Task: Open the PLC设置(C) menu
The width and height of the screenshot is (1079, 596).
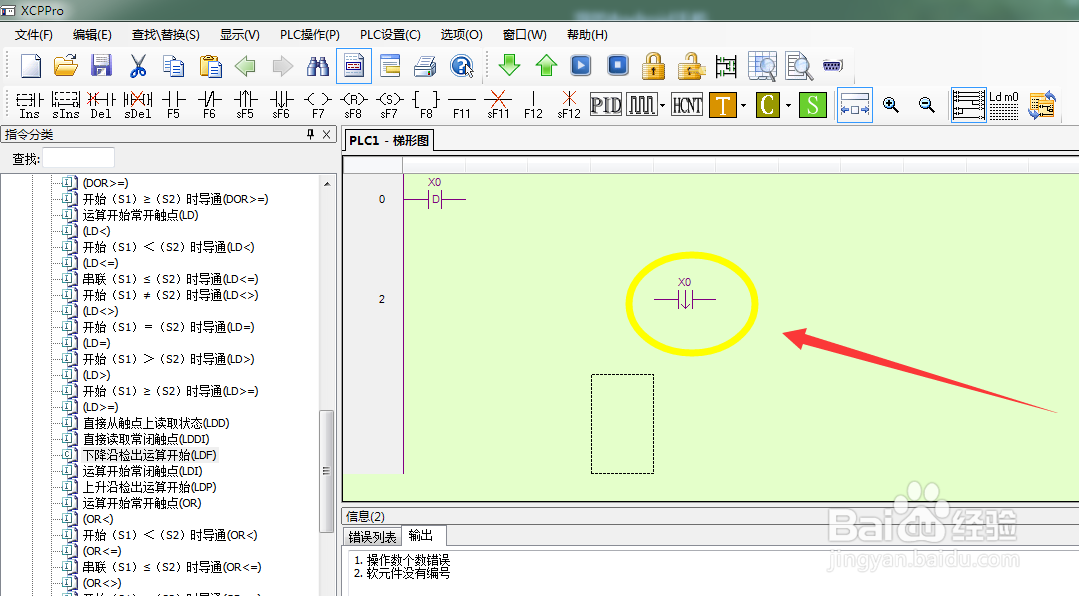Action: click(x=390, y=34)
